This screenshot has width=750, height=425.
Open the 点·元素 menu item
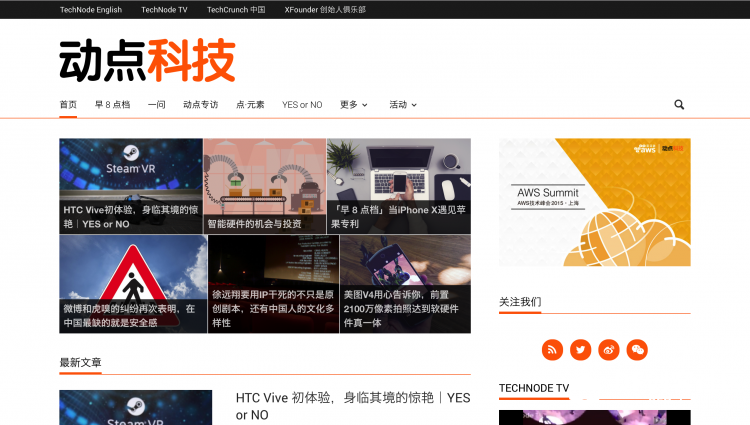click(250, 105)
